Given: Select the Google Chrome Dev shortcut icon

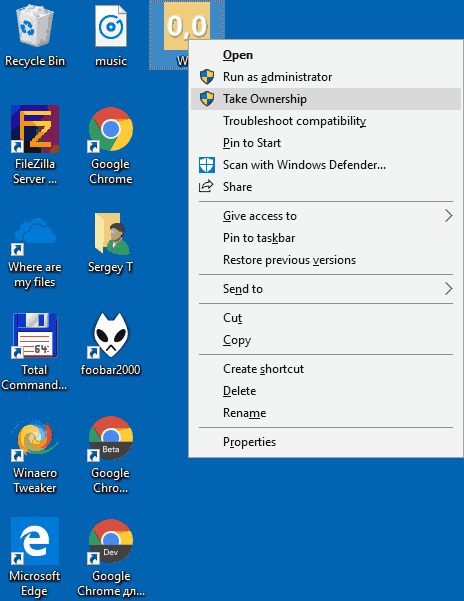Looking at the screenshot, I should click(111, 542).
